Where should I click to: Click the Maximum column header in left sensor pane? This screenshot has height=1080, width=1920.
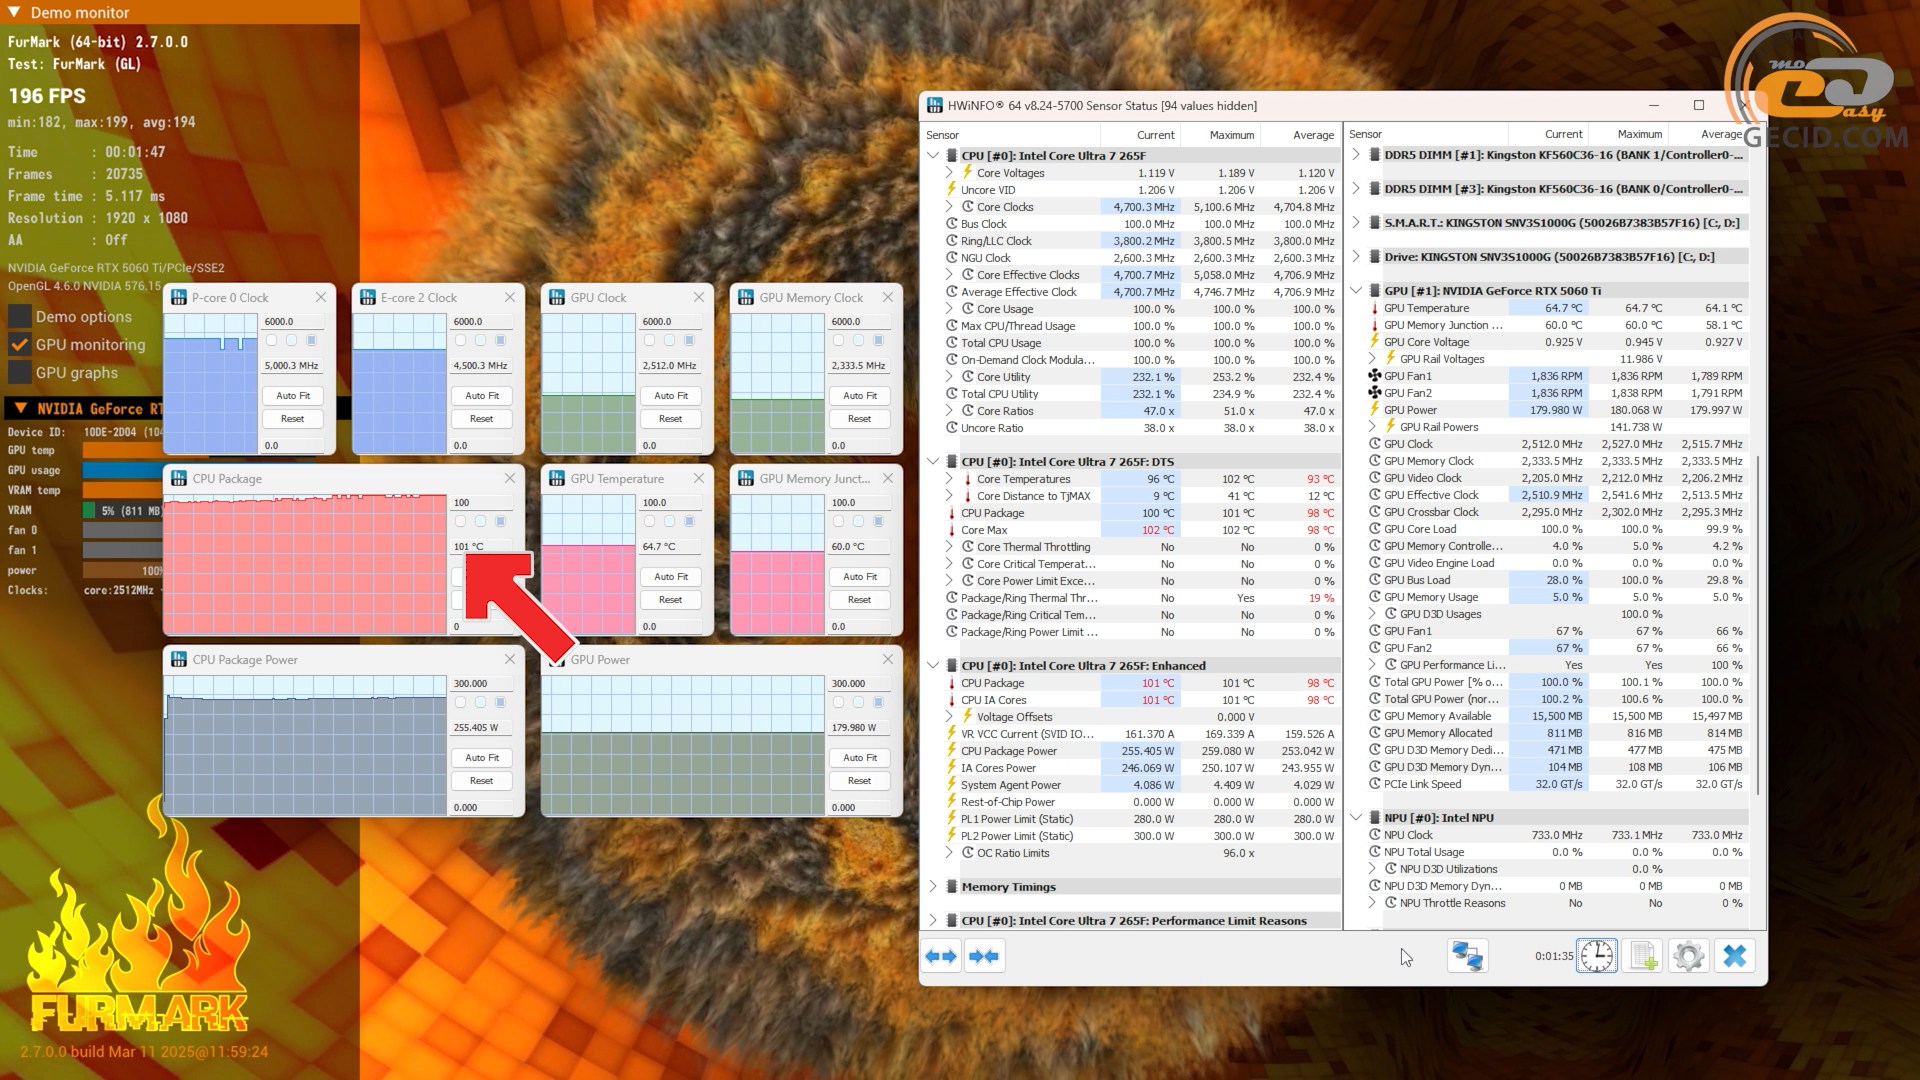click(1221, 135)
